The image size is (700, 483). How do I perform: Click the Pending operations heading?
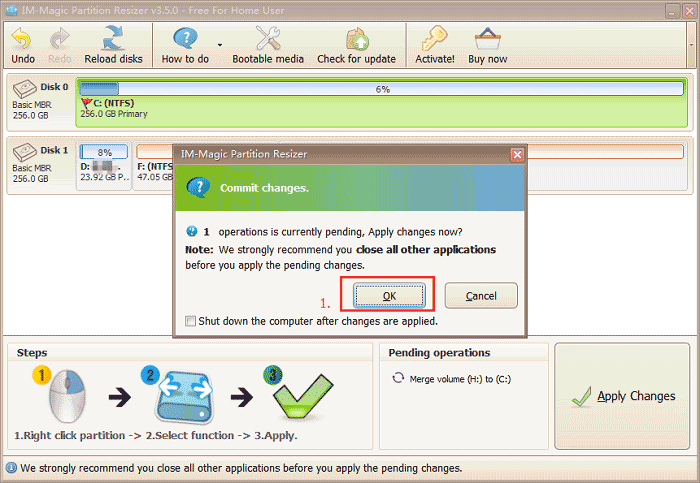tap(439, 353)
